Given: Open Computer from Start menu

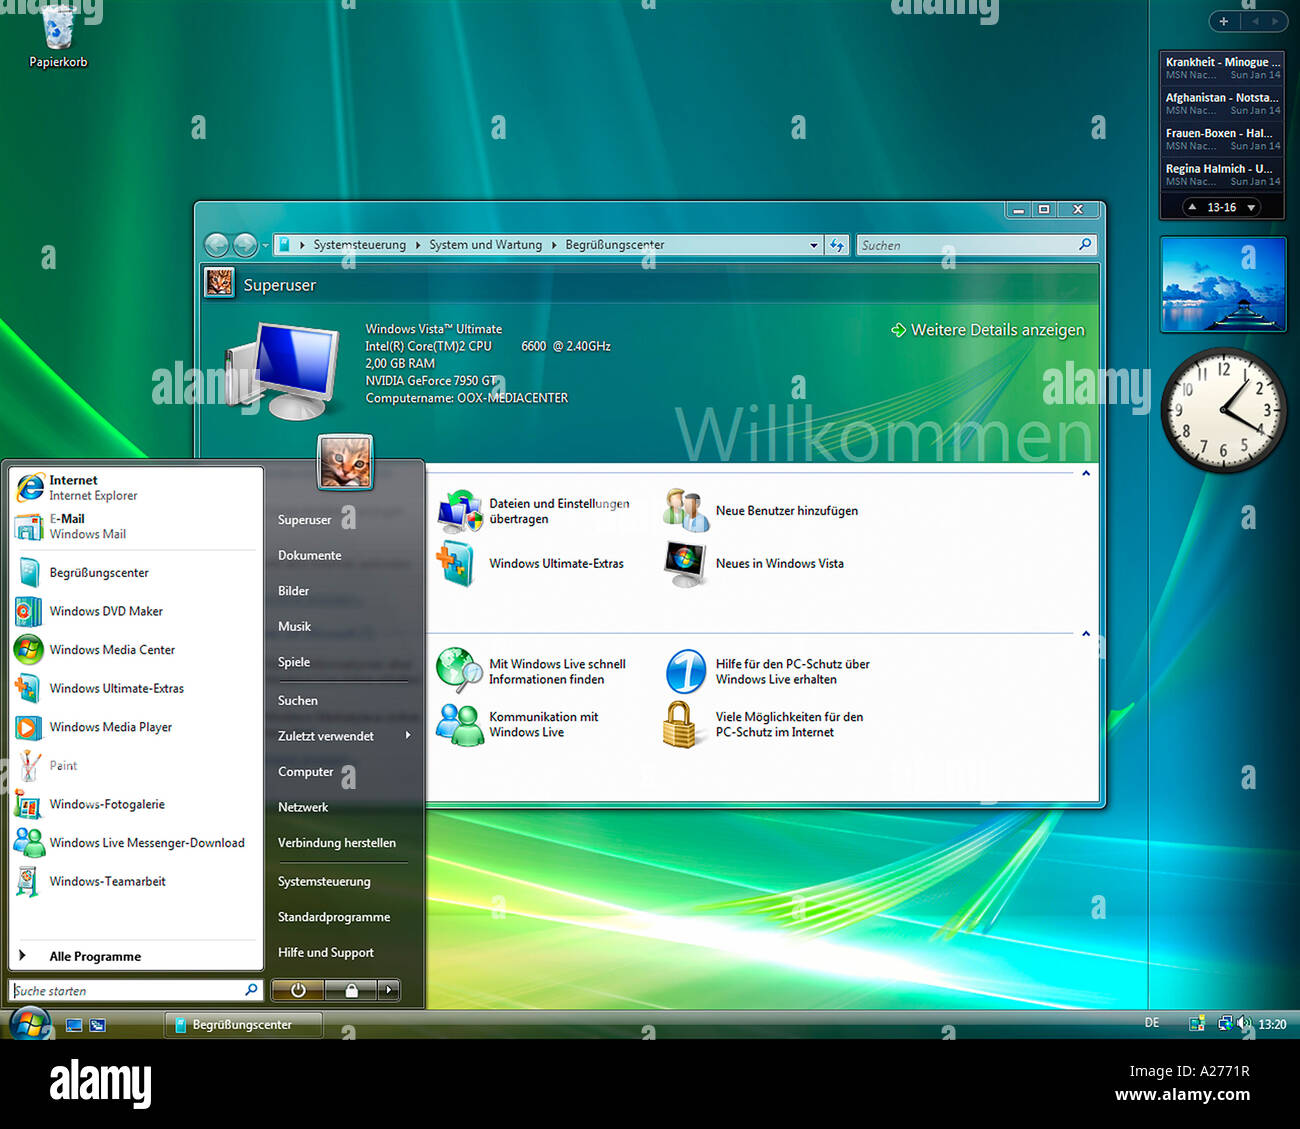Looking at the screenshot, I should 306,772.
